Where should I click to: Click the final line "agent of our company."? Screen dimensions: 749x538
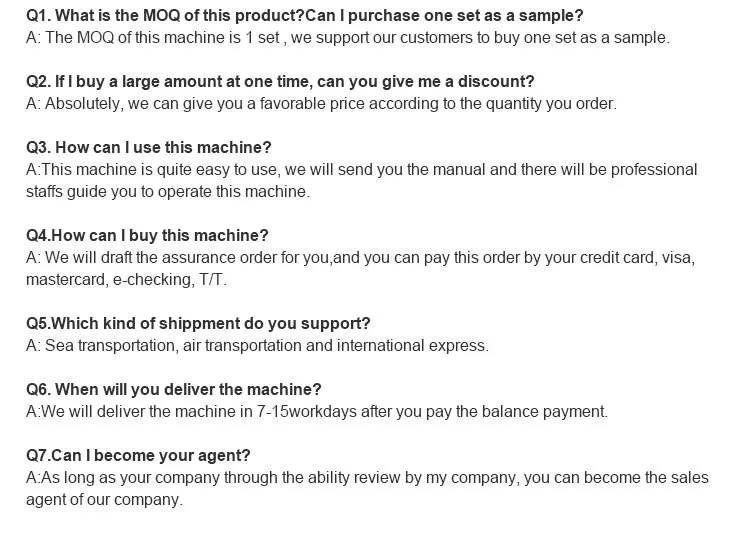point(104,499)
